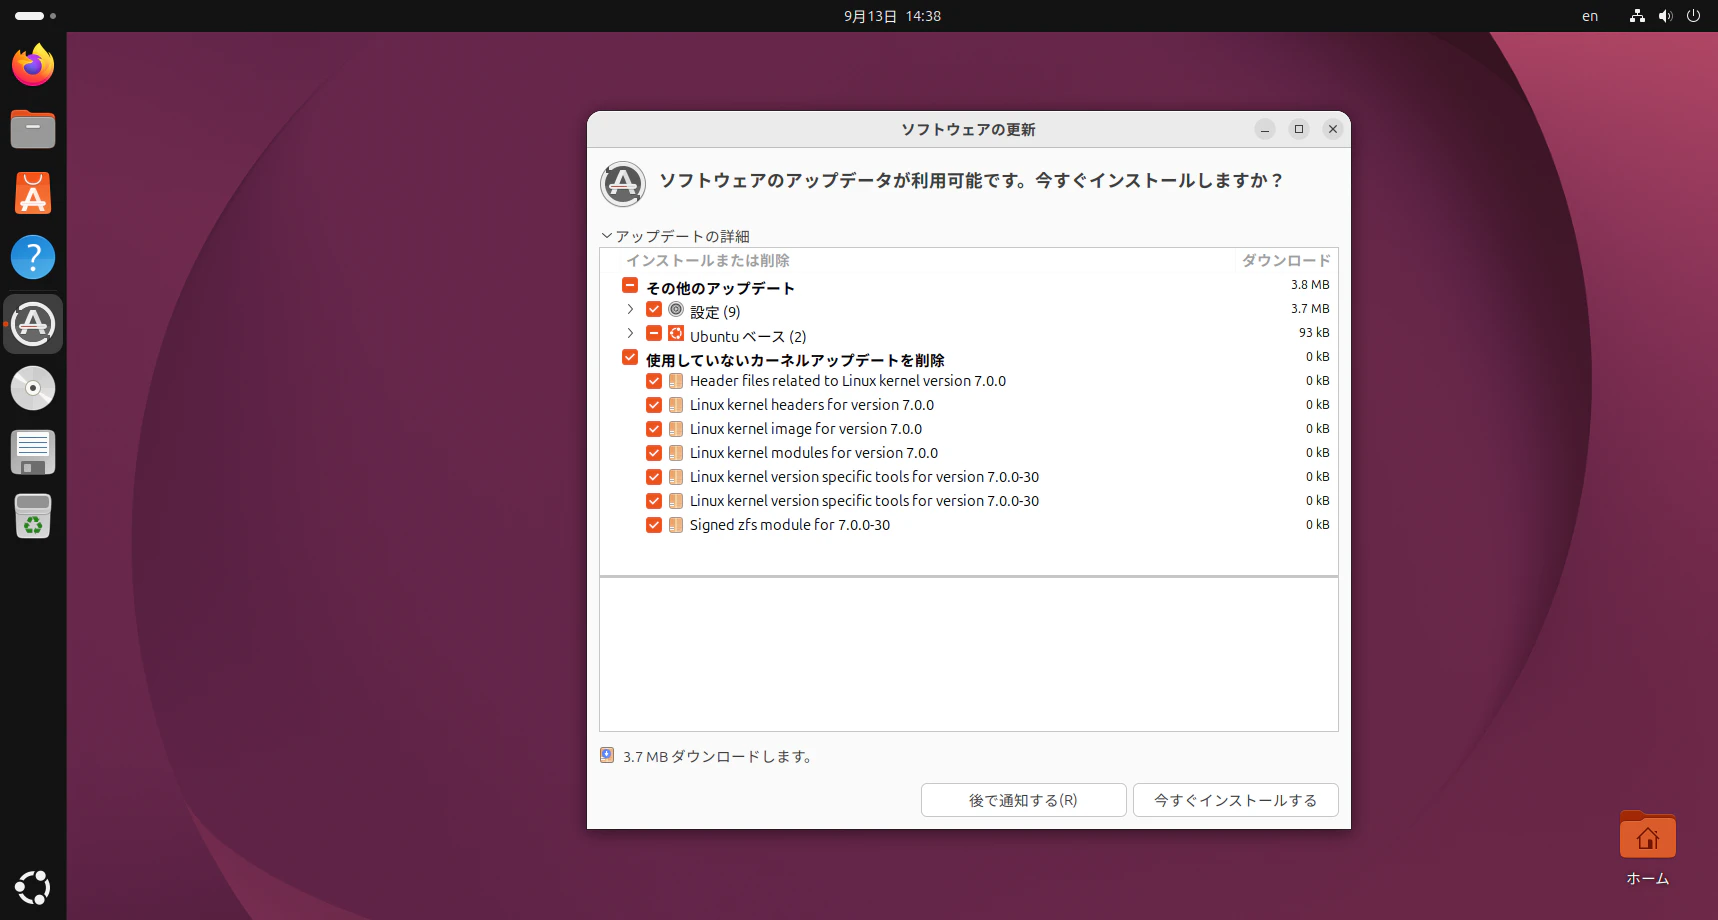Click the 3.7 MB size in 設定 row
Viewport: 1718px width, 920px height.
[x=1310, y=309]
